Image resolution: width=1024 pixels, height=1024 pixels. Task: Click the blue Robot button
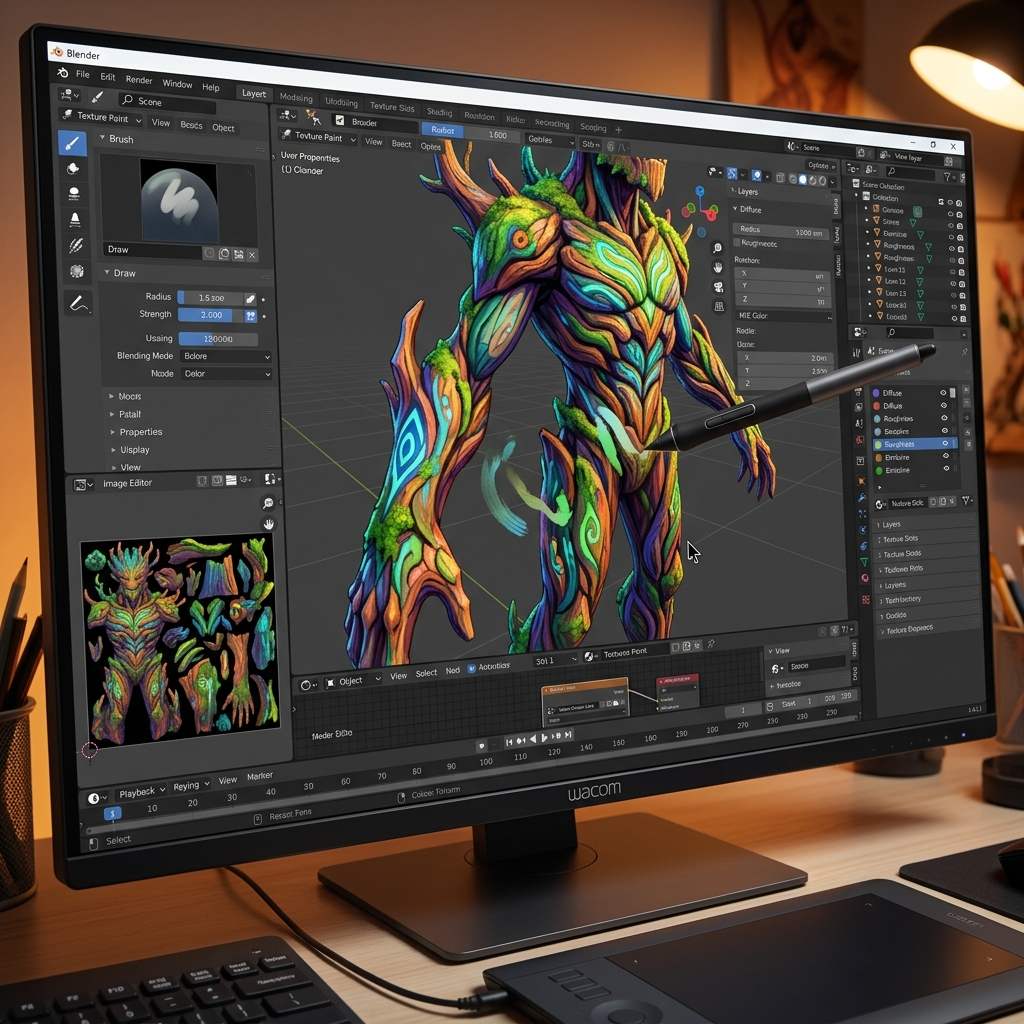coord(442,130)
